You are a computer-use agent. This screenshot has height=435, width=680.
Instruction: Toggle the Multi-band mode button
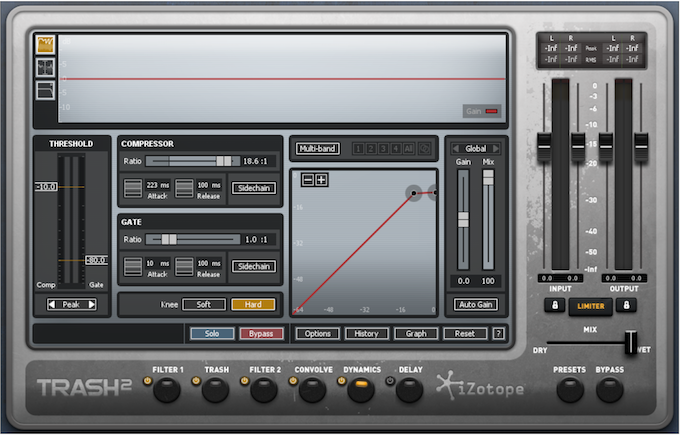317,149
